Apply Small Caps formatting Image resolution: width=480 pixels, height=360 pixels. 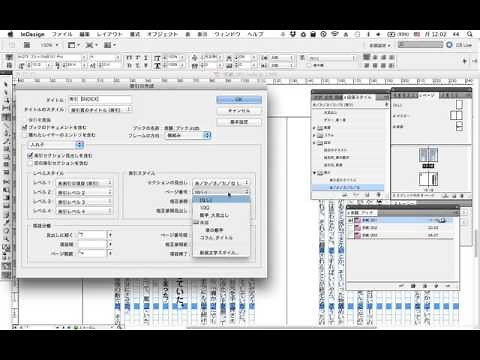click(x=130, y=66)
